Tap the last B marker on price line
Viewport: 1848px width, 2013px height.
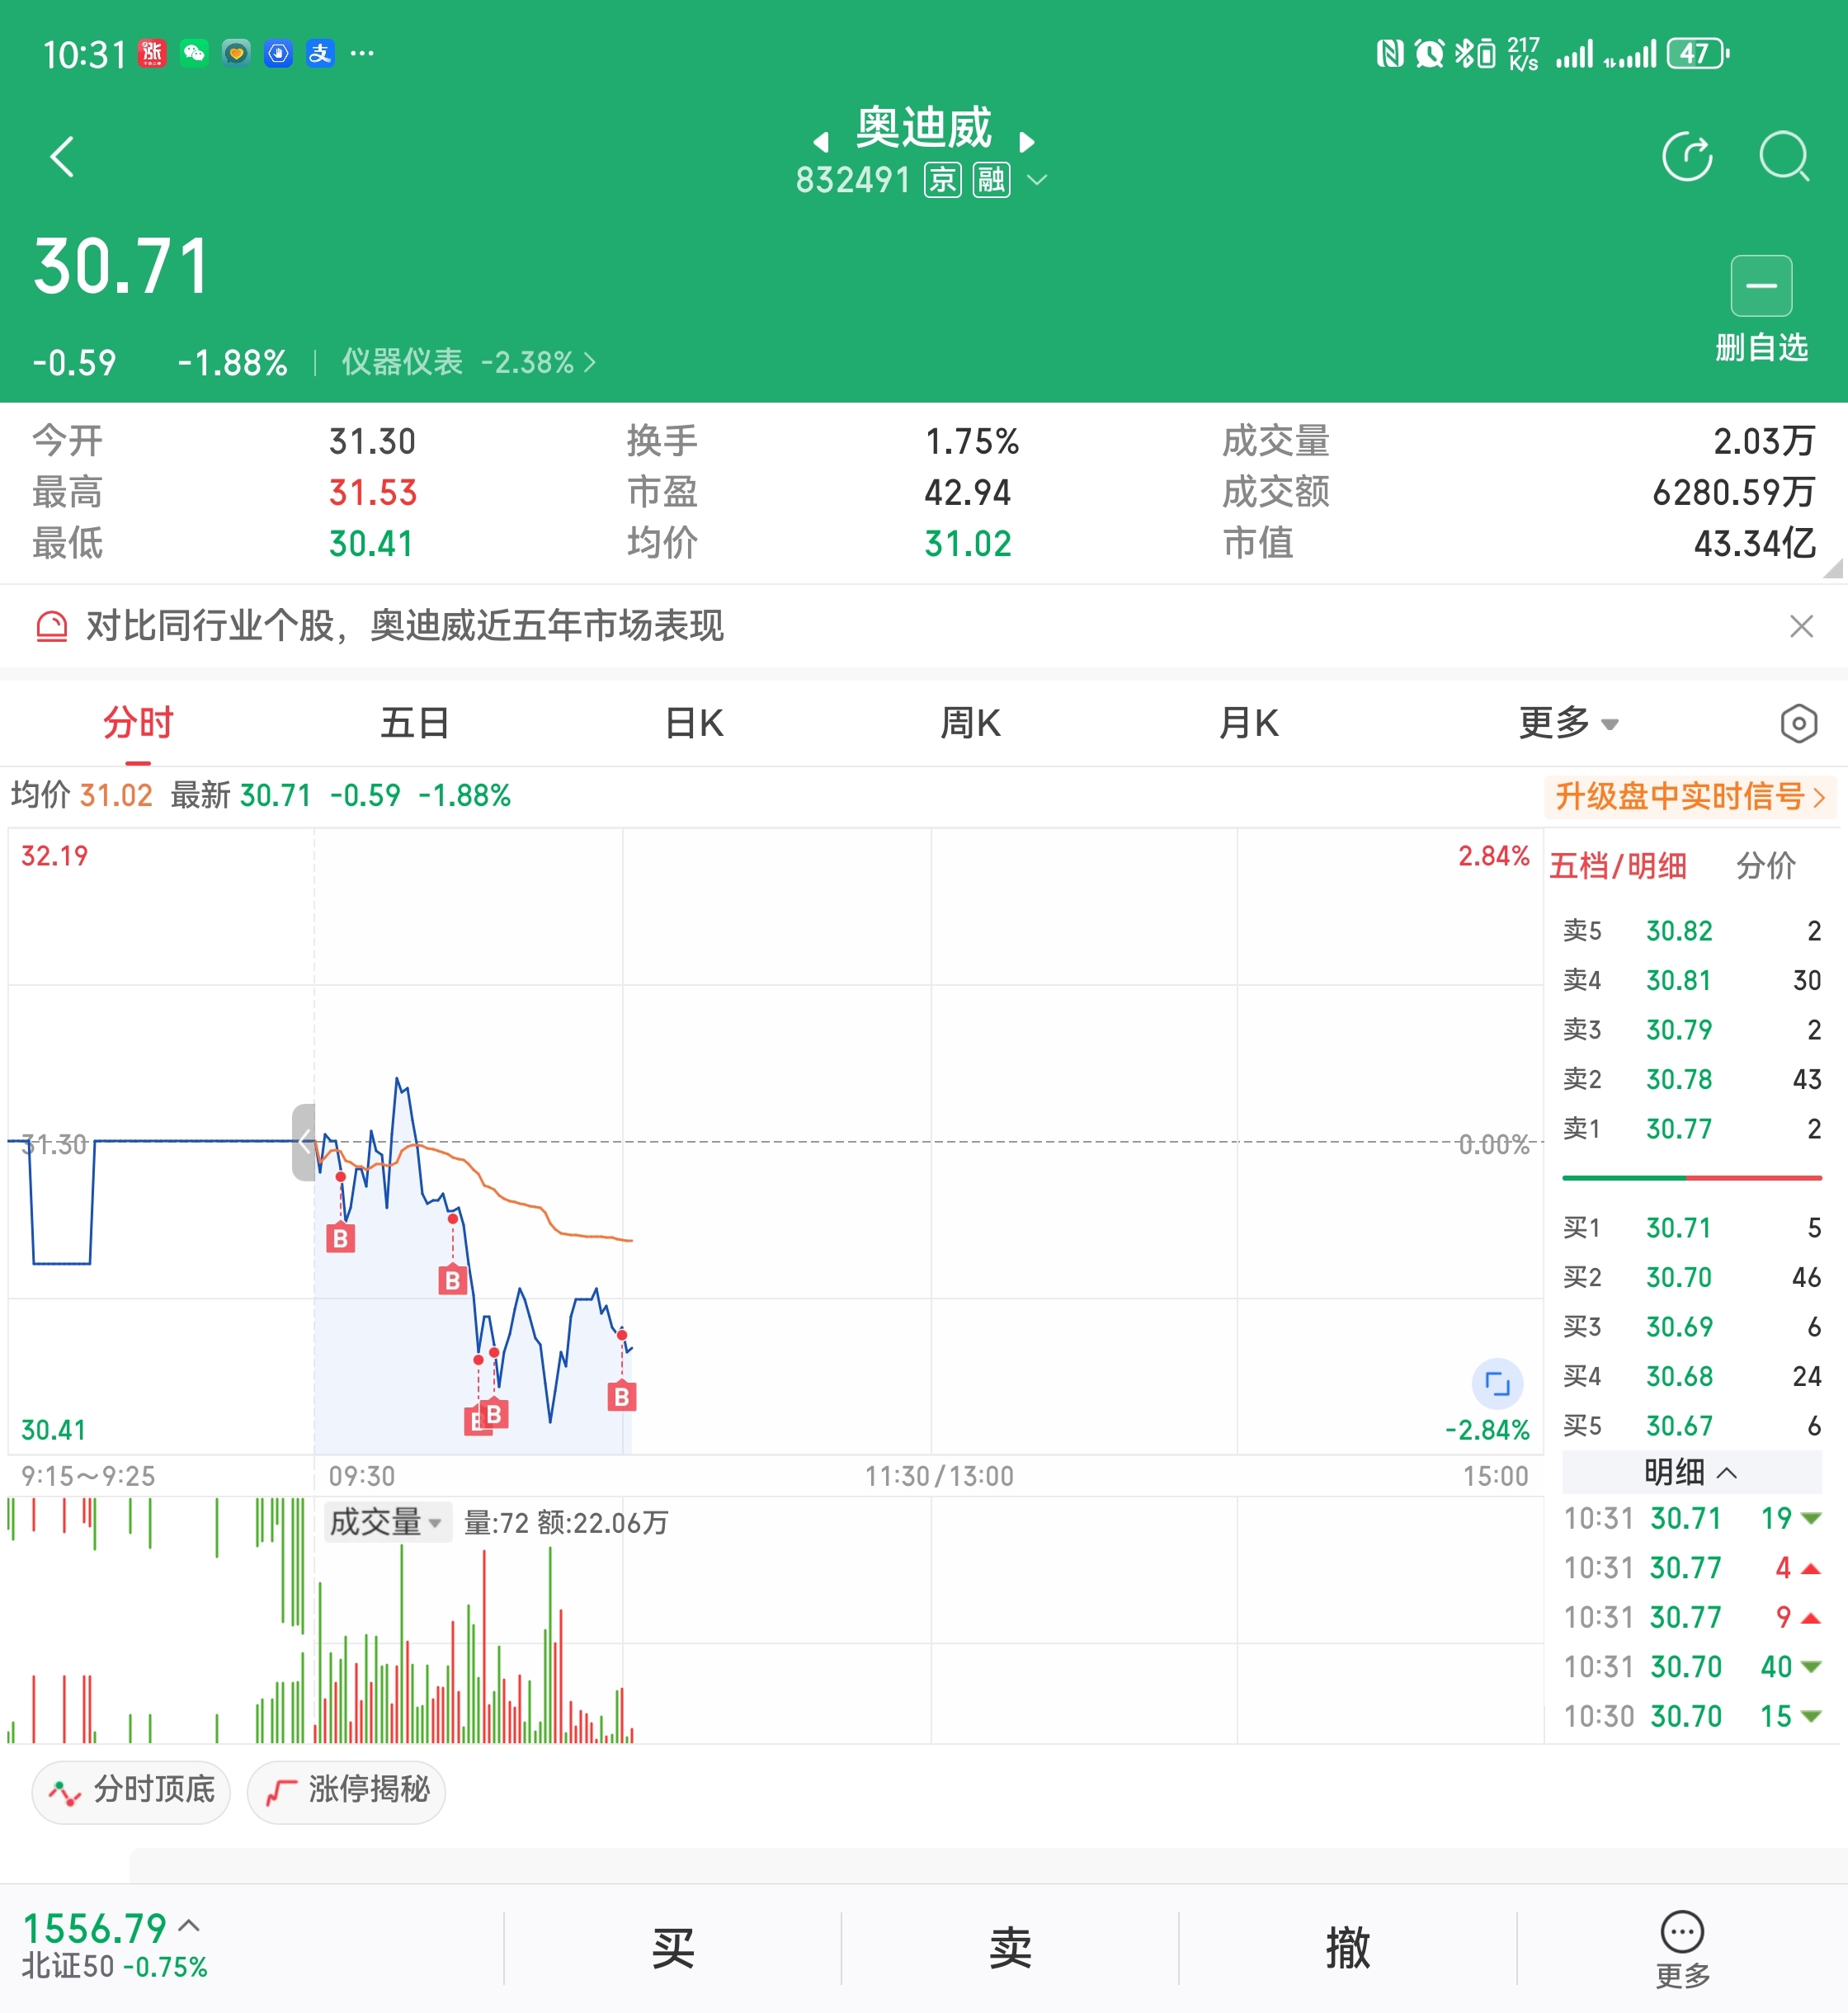coord(621,1396)
